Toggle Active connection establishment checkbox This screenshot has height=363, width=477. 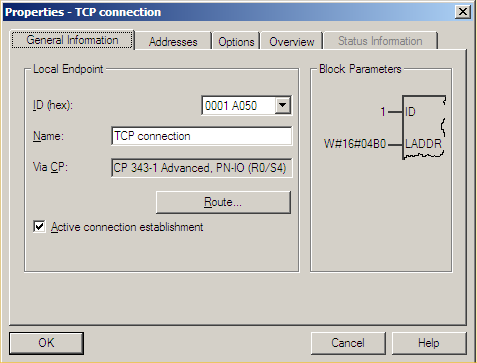39,227
